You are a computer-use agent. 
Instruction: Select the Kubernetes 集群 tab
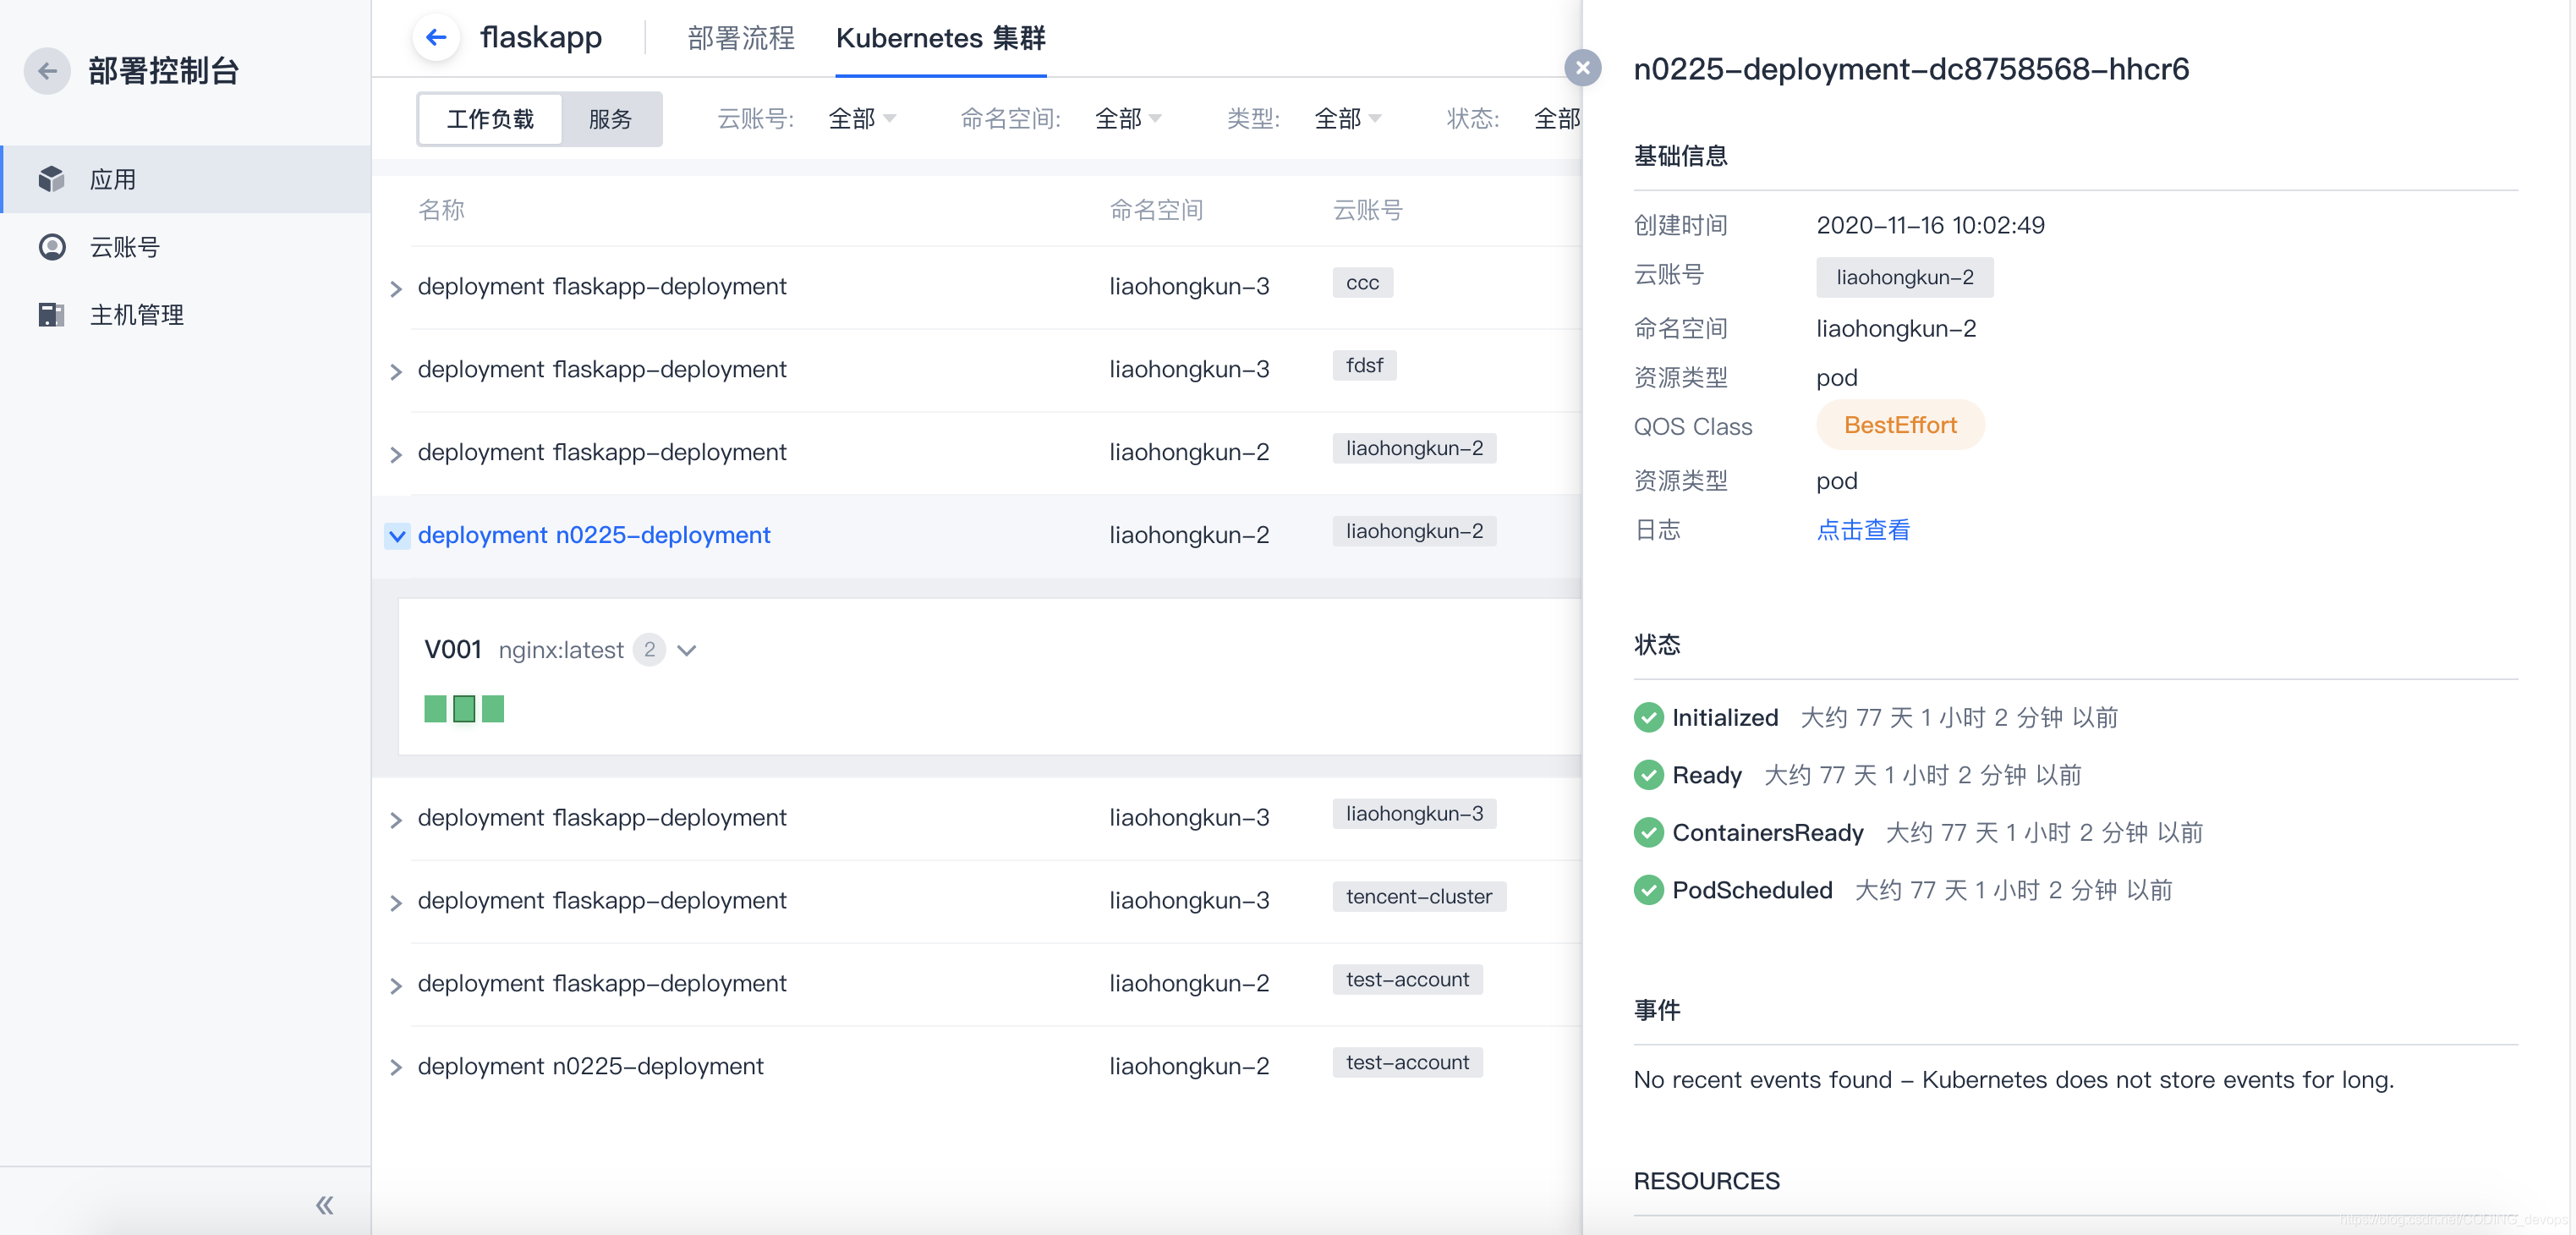(x=940, y=38)
